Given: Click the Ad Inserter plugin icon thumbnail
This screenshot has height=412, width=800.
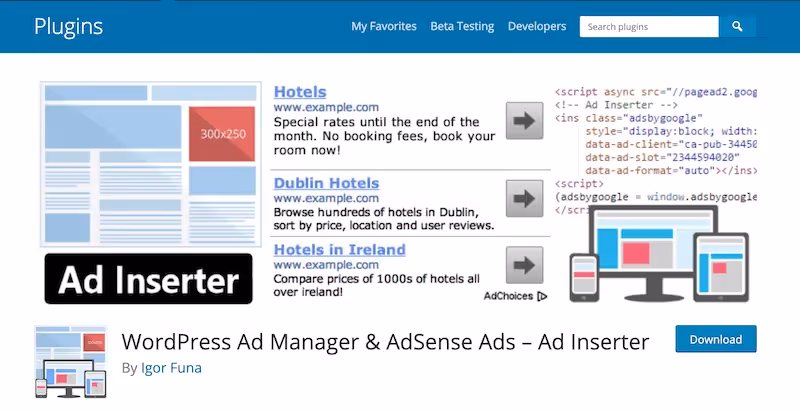Looking at the screenshot, I should click(70, 362).
